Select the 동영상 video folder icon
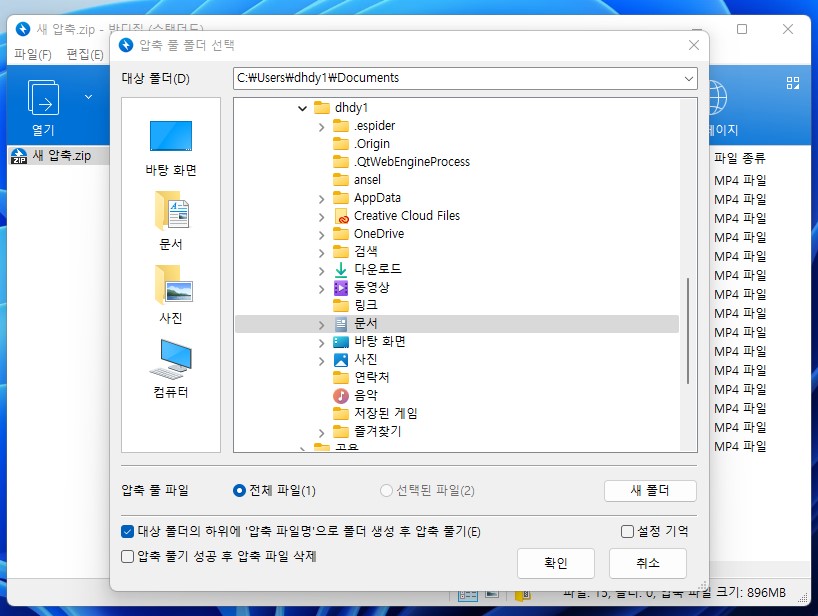This screenshot has width=818, height=616. 341,287
